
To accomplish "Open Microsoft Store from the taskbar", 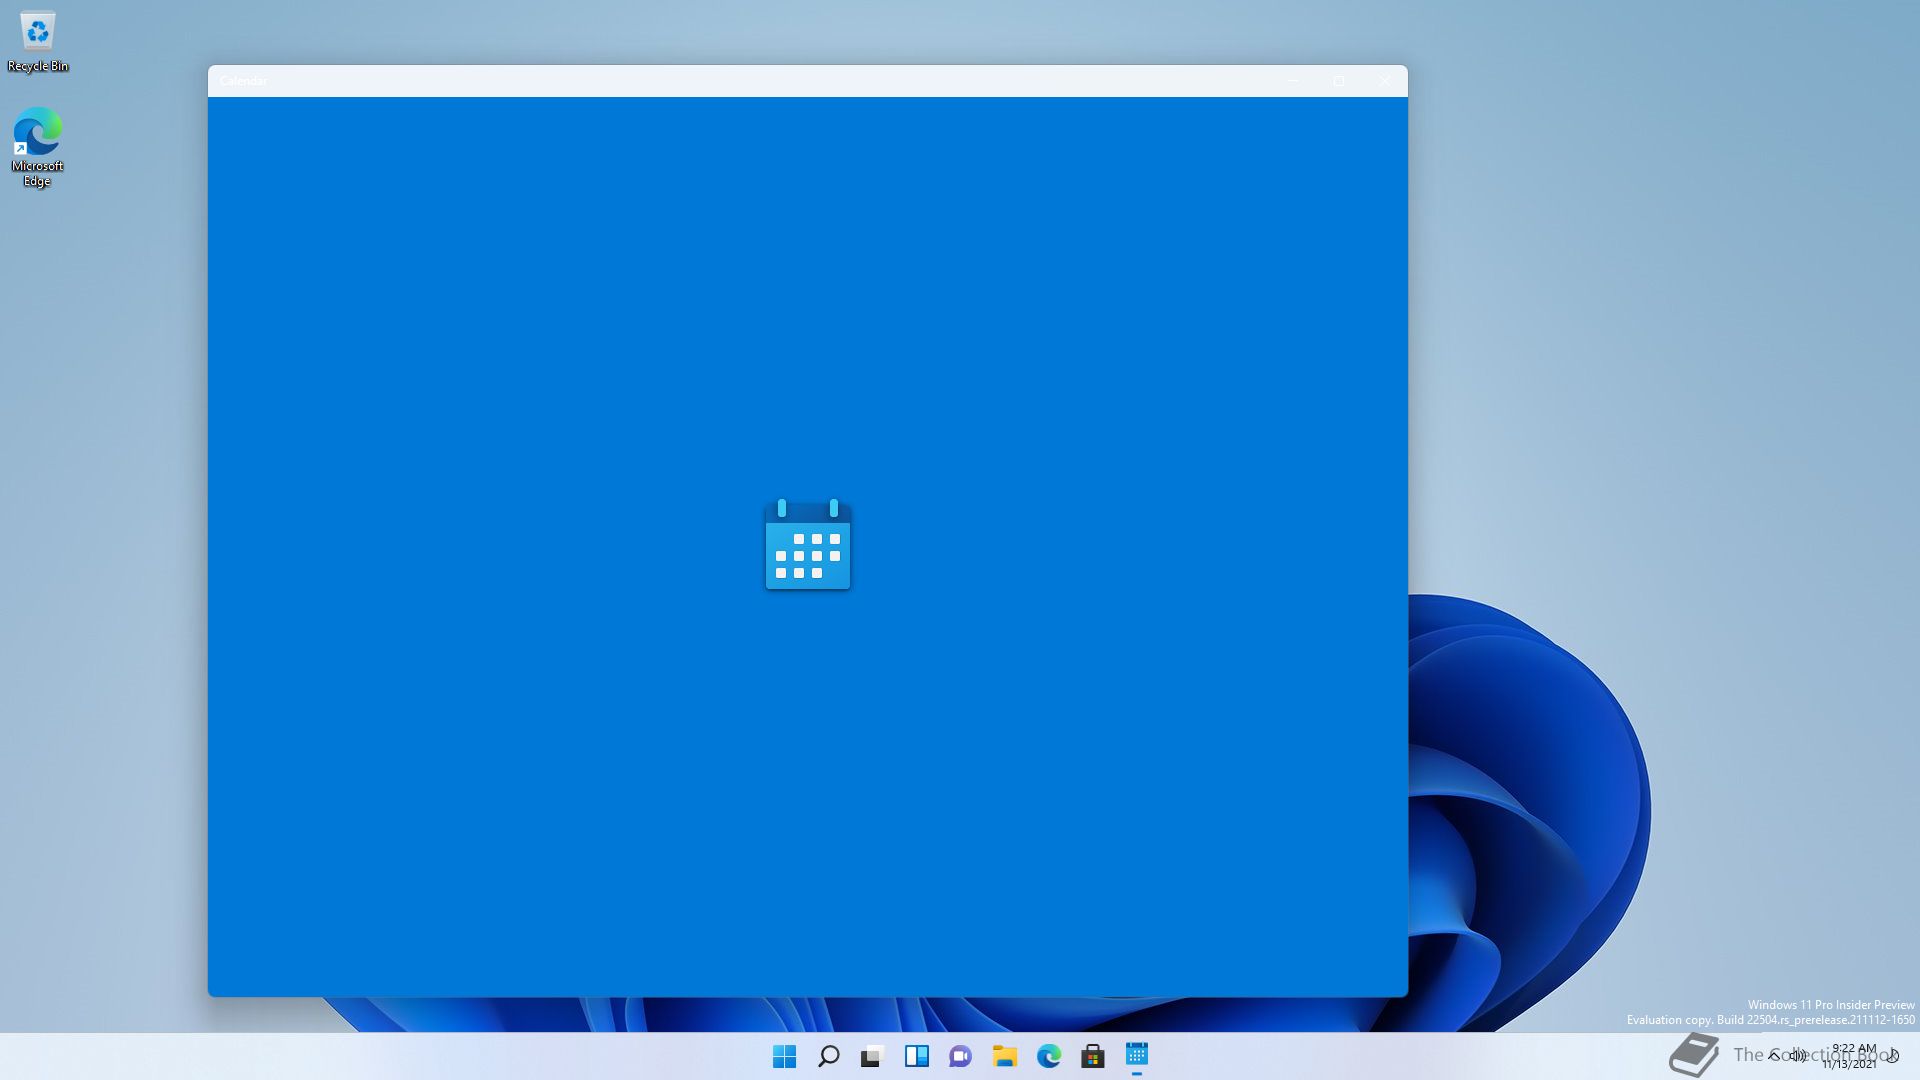I will (x=1093, y=1056).
